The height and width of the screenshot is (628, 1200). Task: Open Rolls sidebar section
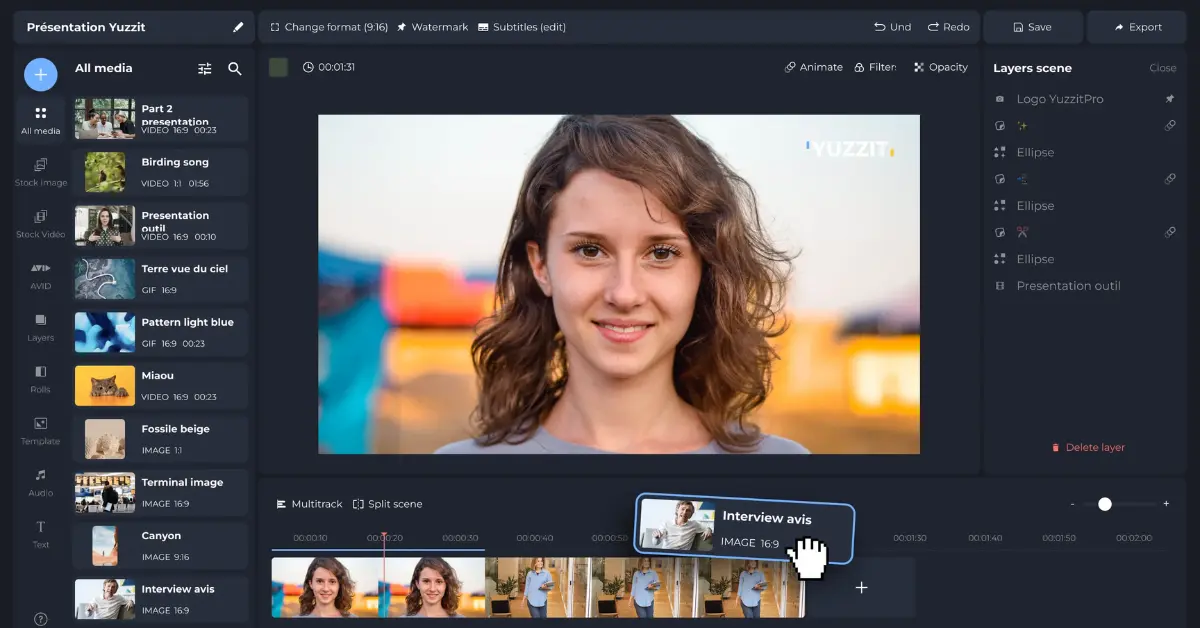pyautogui.click(x=41, y=379)
